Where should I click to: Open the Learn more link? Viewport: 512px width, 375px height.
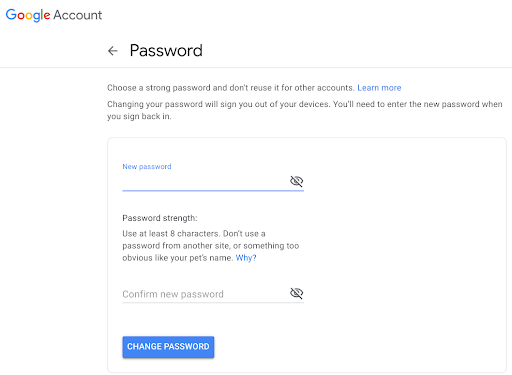[x=379, y=88]
